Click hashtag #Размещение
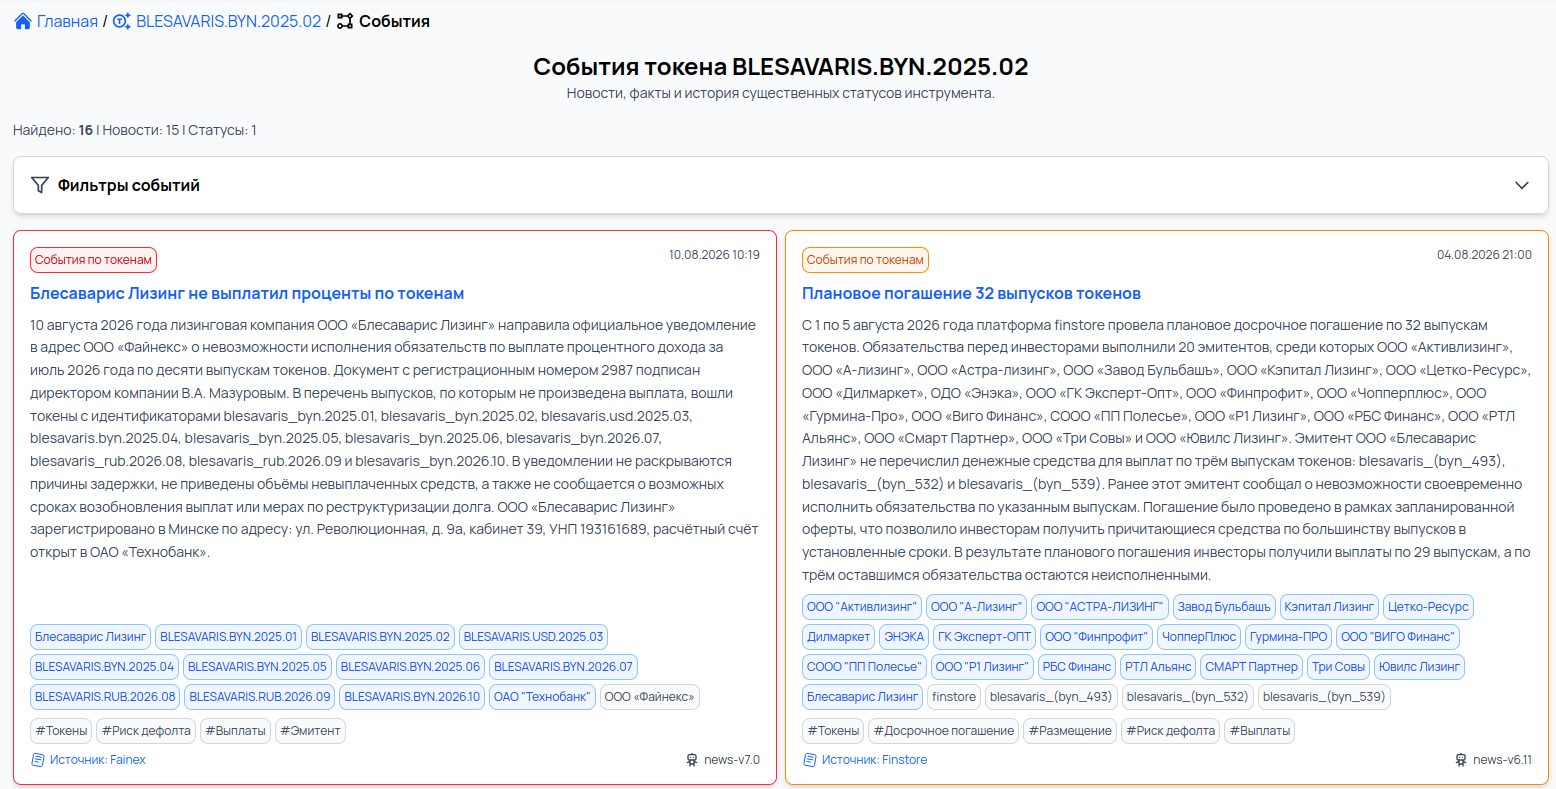Image resolution: width=1556 pixels, height=789 pixels. 1070,731
